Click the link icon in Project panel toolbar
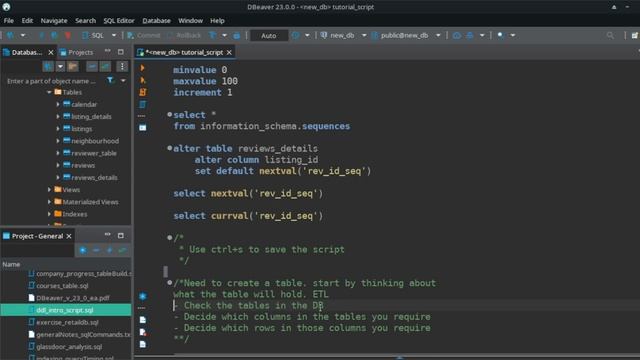Image resolution: width=640 pixels, height=360 pixels. tap(122, 250)
